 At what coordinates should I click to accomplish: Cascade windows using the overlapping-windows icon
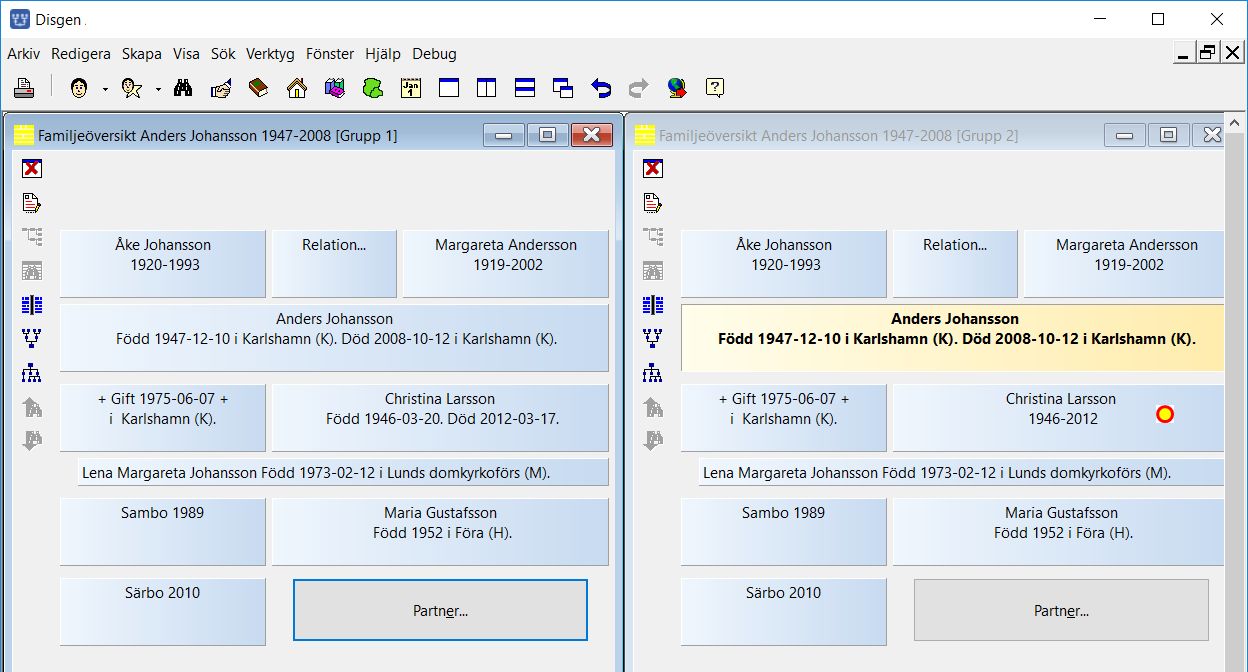(563, 88)
